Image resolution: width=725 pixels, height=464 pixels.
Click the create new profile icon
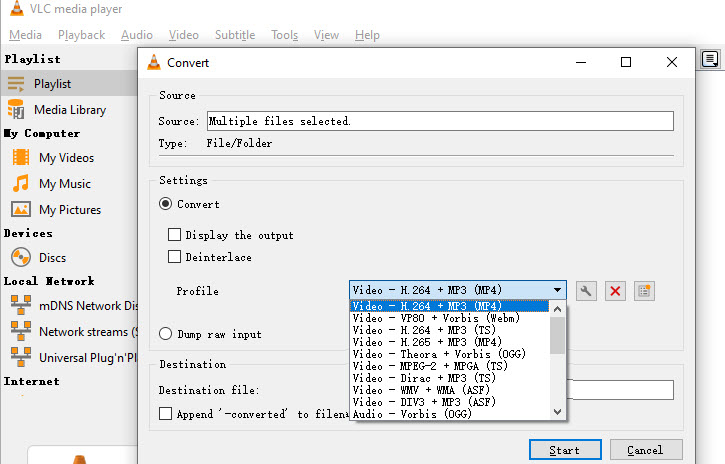click(x=644, y=291)
